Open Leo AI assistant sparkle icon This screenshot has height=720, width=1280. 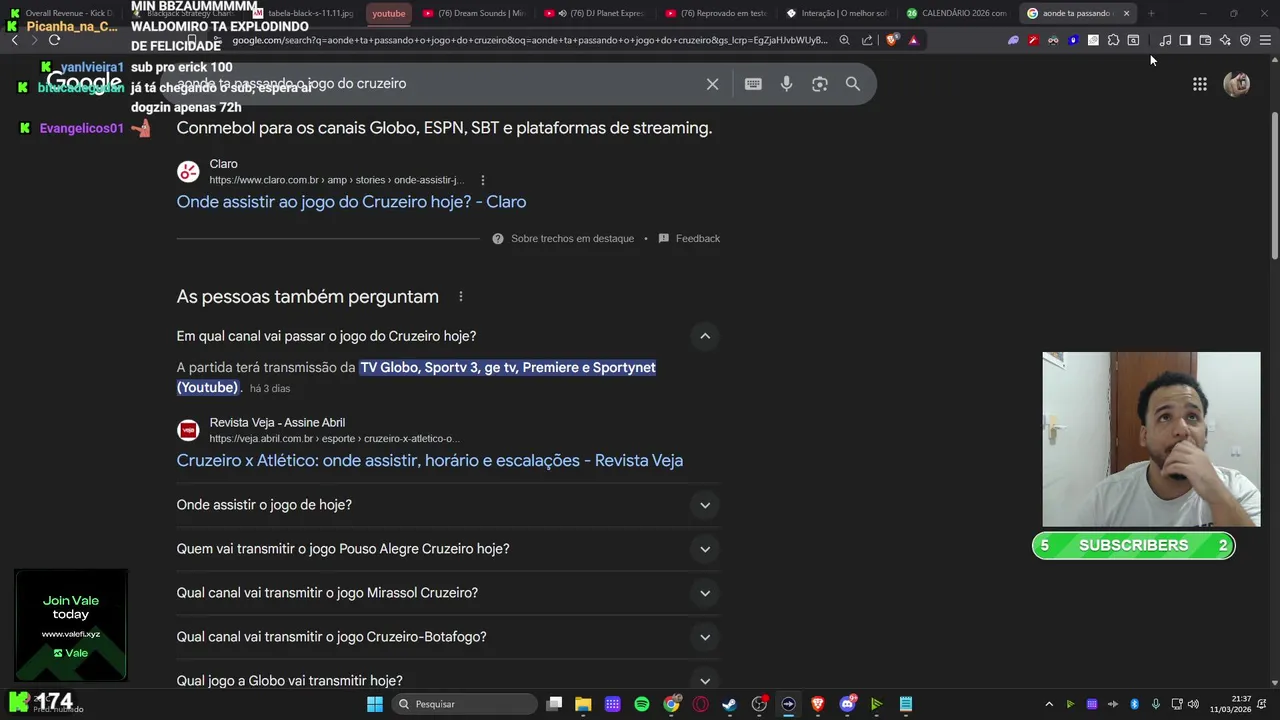(x=1225, y=40)
